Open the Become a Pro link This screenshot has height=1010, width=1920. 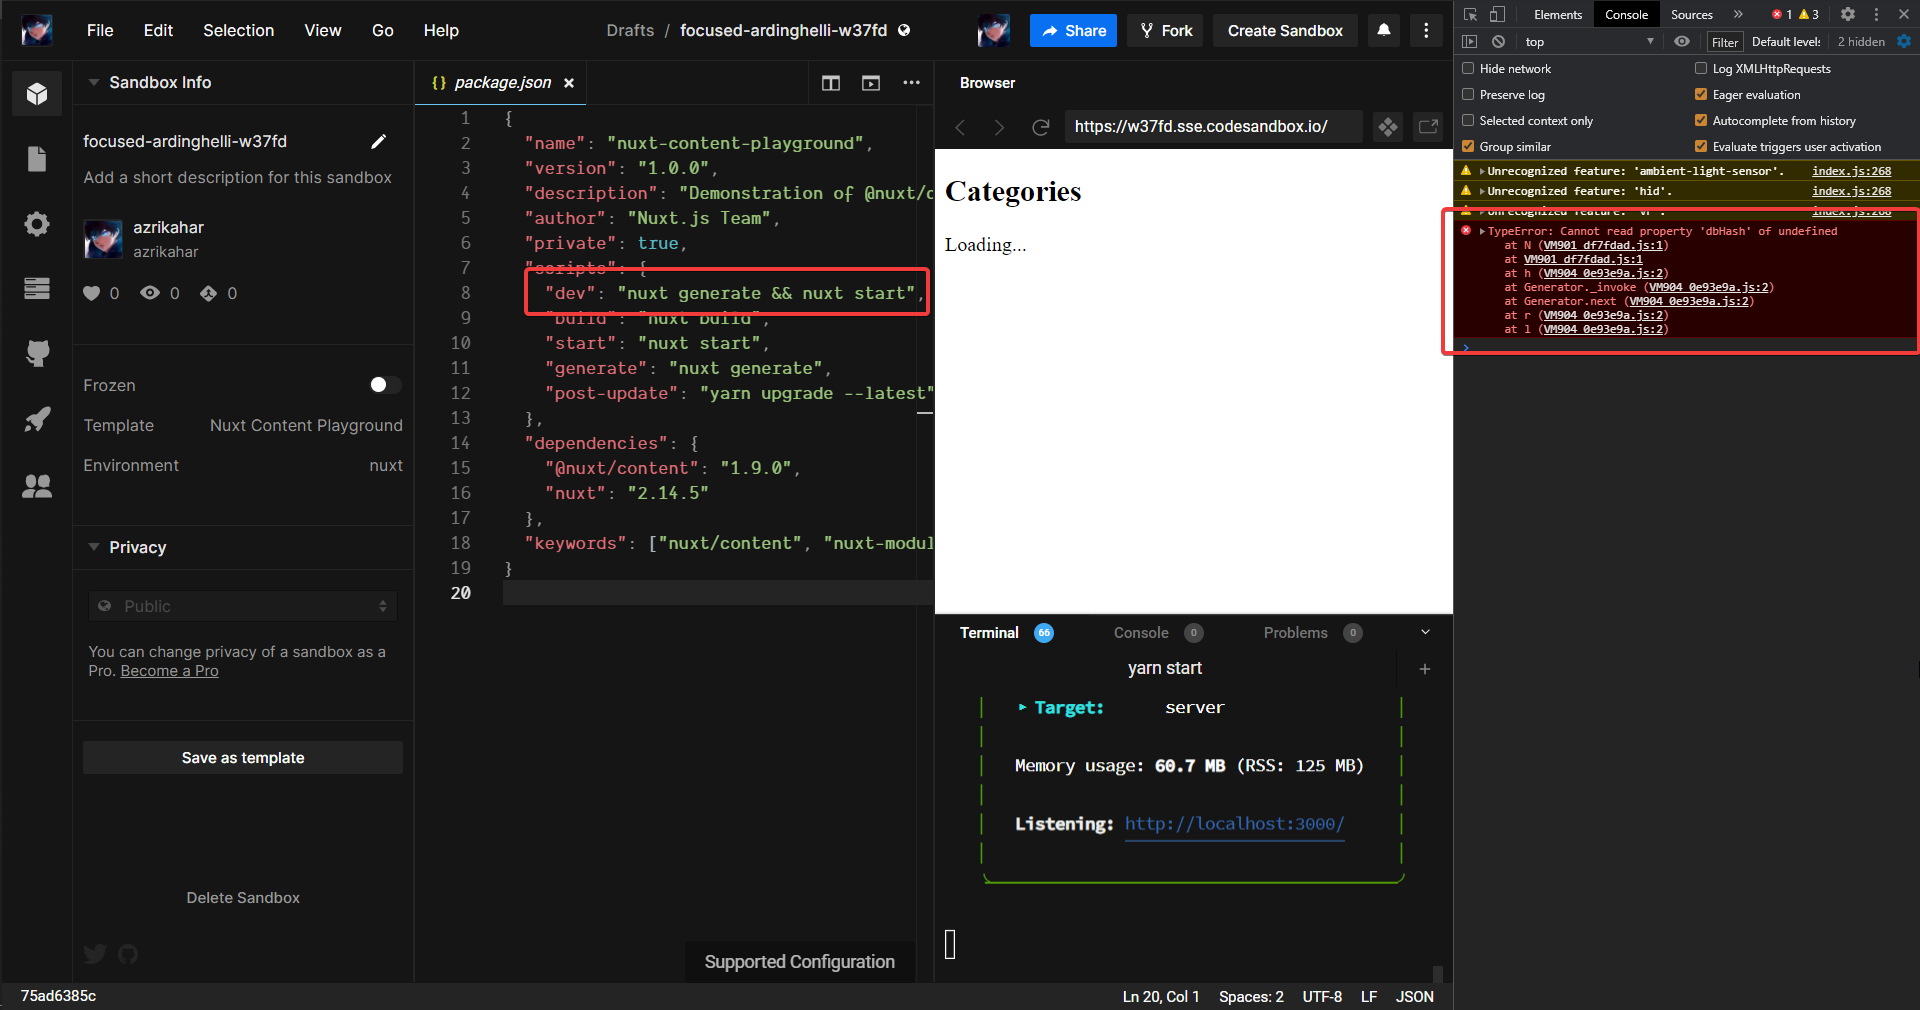(x=168, y=671)
